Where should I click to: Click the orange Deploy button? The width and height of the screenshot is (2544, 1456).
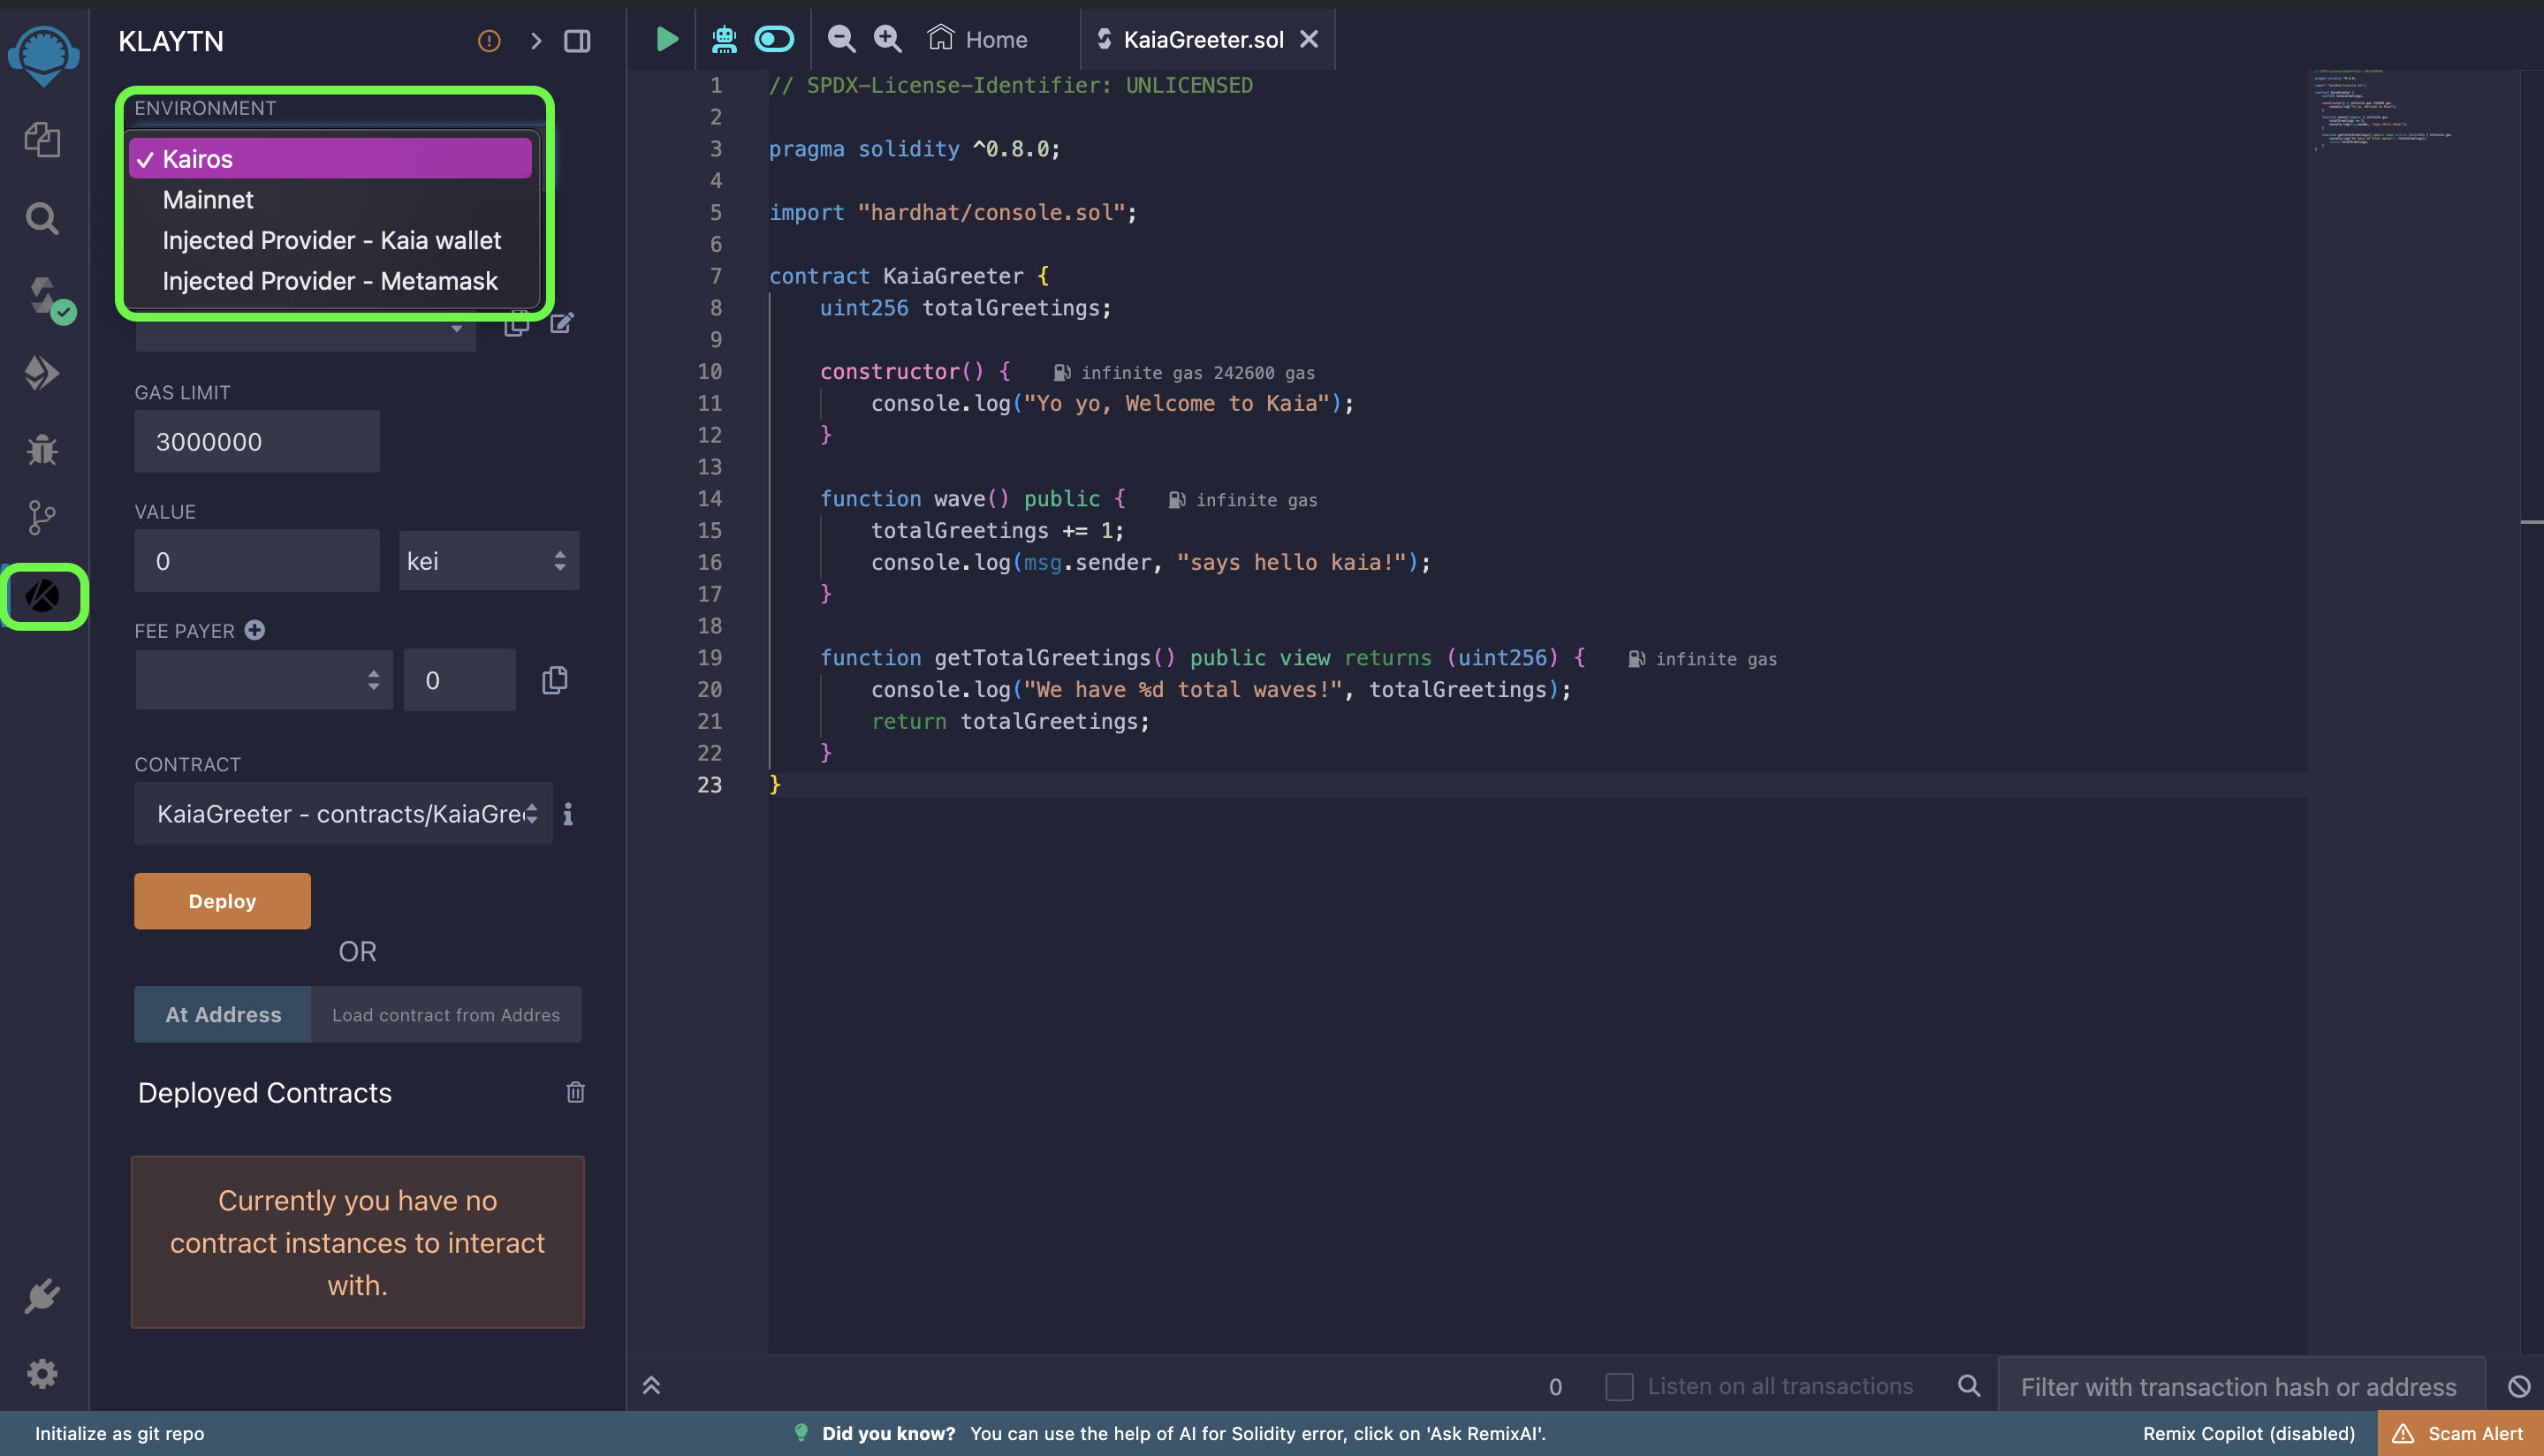coord(222,901)
